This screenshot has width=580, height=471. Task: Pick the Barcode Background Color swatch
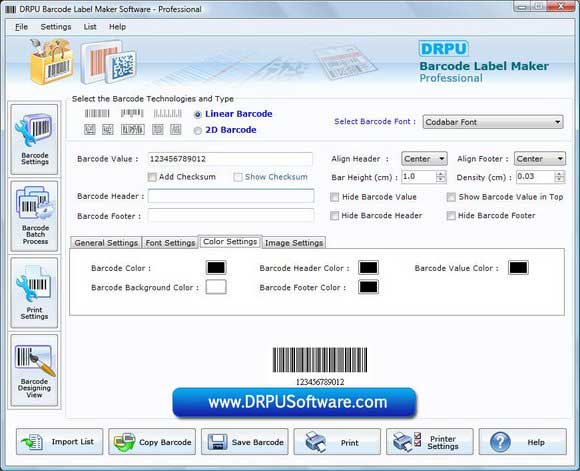pos(216,287)
